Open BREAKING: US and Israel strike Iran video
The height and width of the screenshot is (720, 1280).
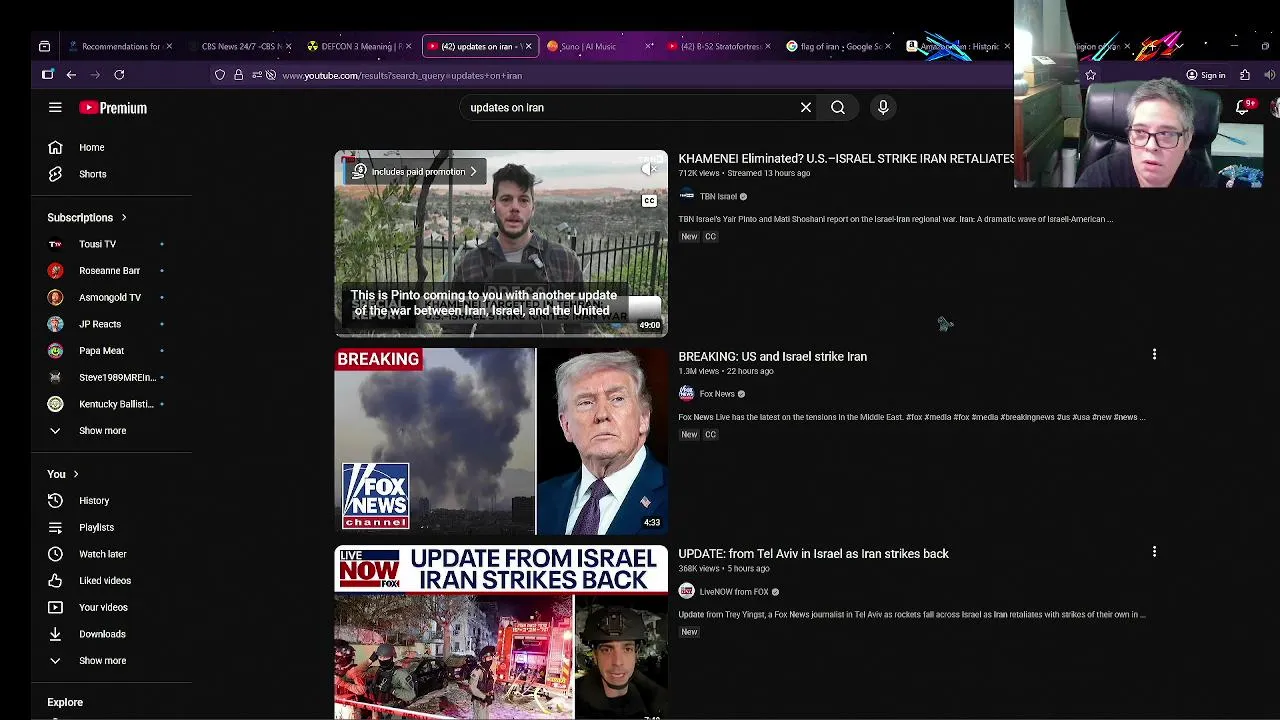point(772,357)
